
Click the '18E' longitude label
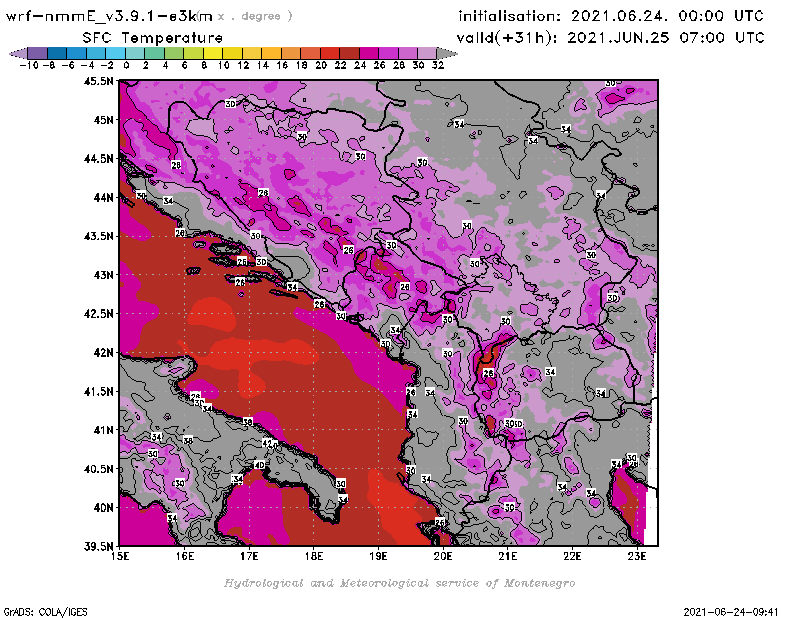coord(314,556)
